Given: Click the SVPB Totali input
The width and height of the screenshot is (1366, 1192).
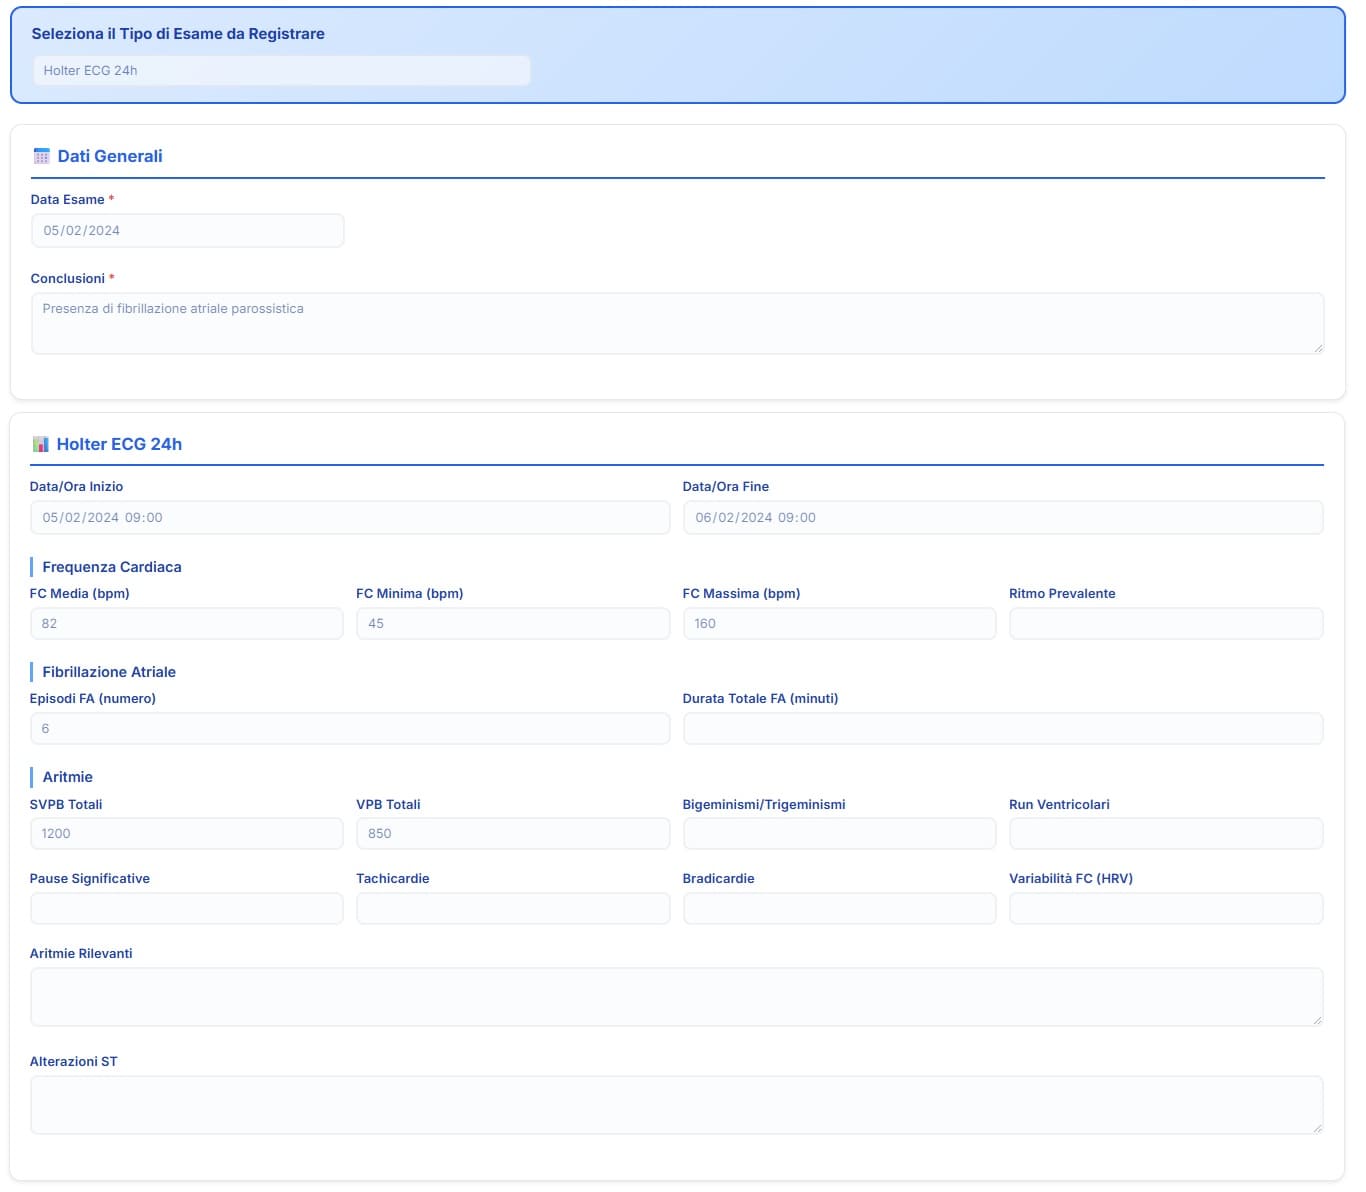Looking at the screenshot, I should [x=187, y=834].
